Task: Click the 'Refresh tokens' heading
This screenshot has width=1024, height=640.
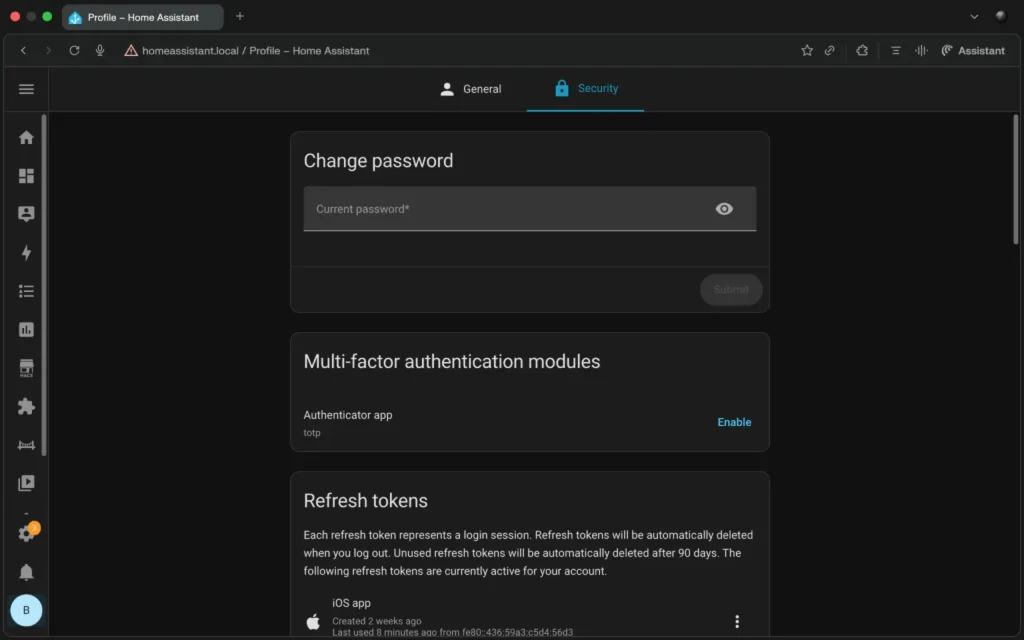Action: [365, 500]
